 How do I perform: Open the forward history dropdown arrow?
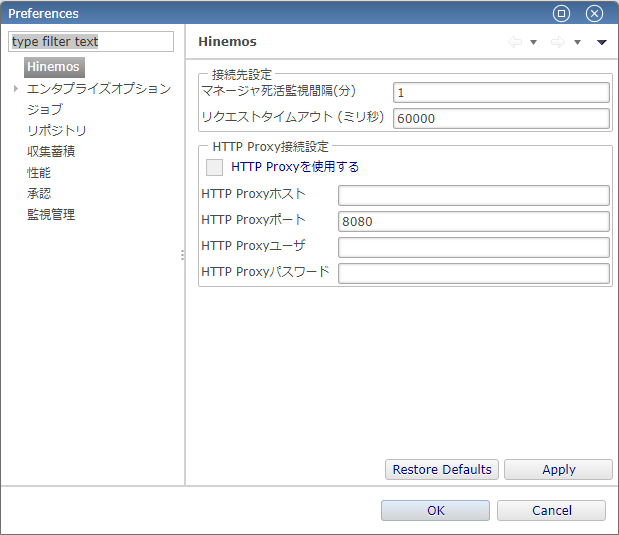click(x=577, y=42)
